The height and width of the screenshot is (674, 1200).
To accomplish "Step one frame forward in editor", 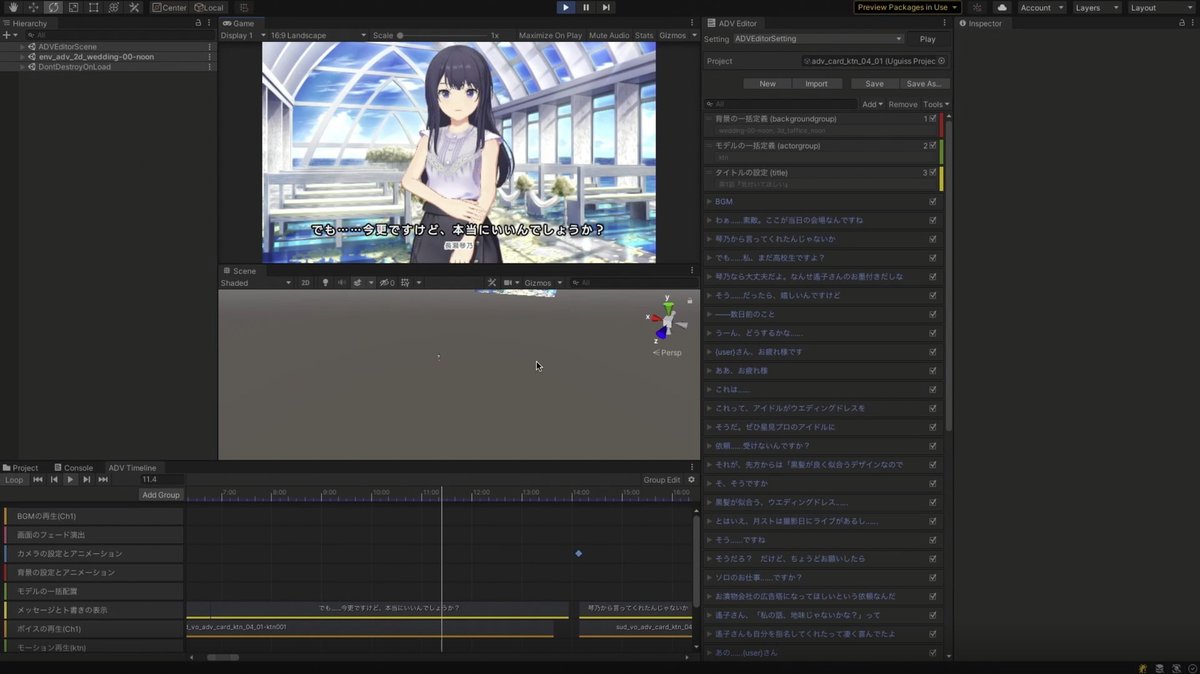I will [x=606, y=7].
